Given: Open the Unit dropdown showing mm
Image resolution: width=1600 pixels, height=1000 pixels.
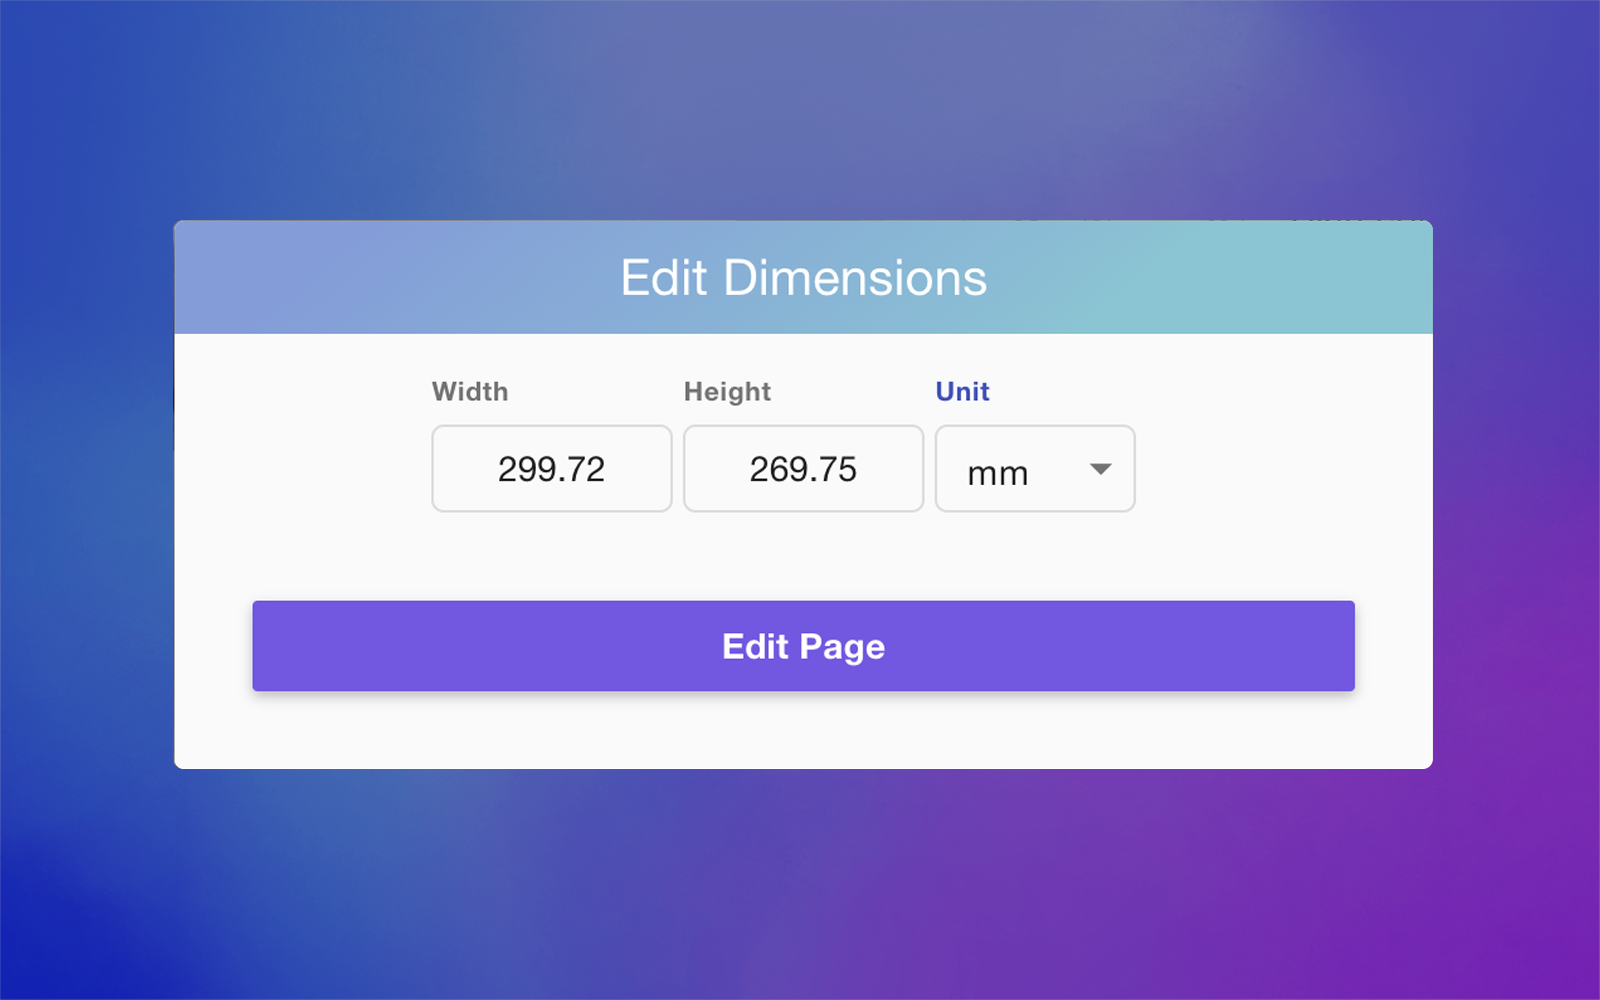Looking at the screenshot, I should pos(1034,469).
